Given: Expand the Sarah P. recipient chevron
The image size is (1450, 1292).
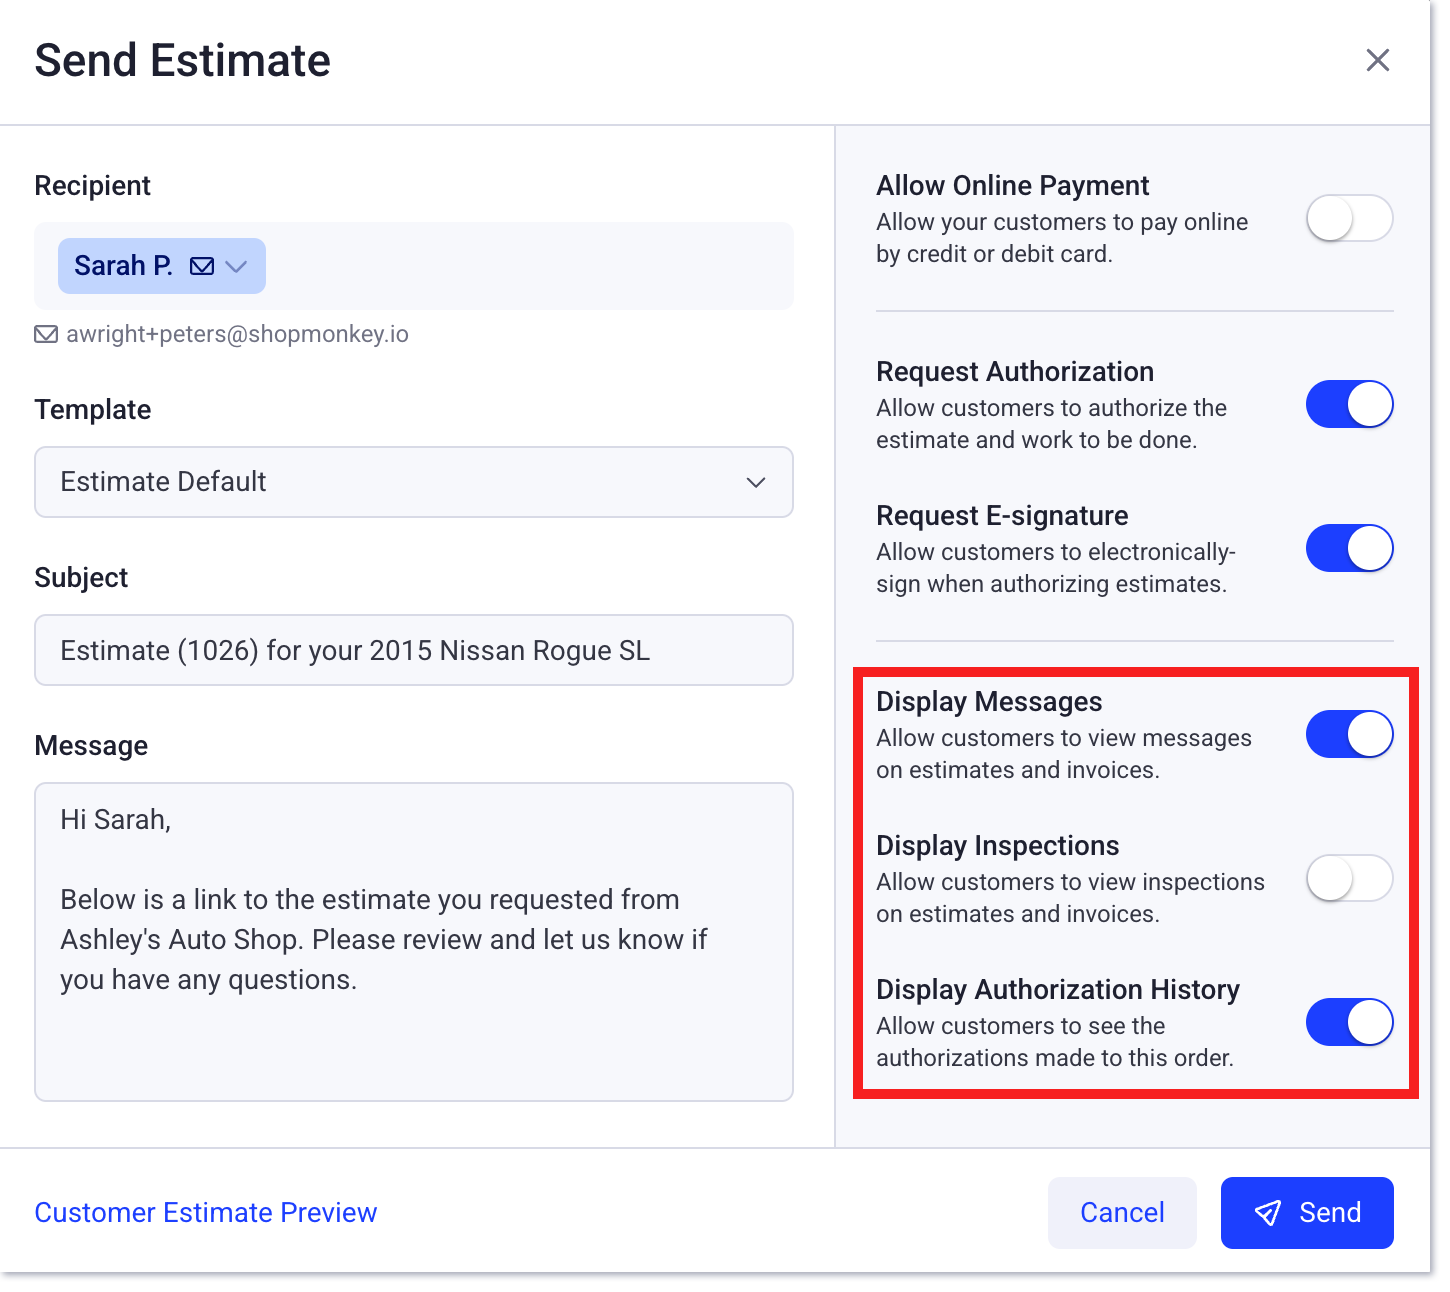Looking at the screenshot, I should [x=237, y=266].
